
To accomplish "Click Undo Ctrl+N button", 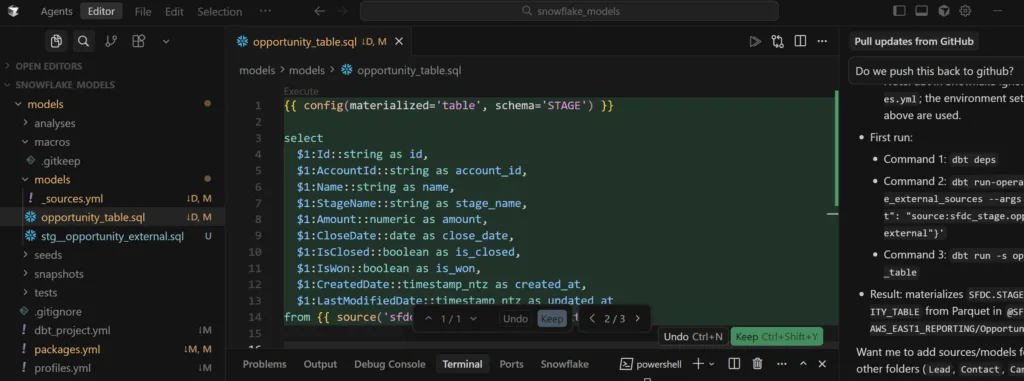I will point(693,337).
